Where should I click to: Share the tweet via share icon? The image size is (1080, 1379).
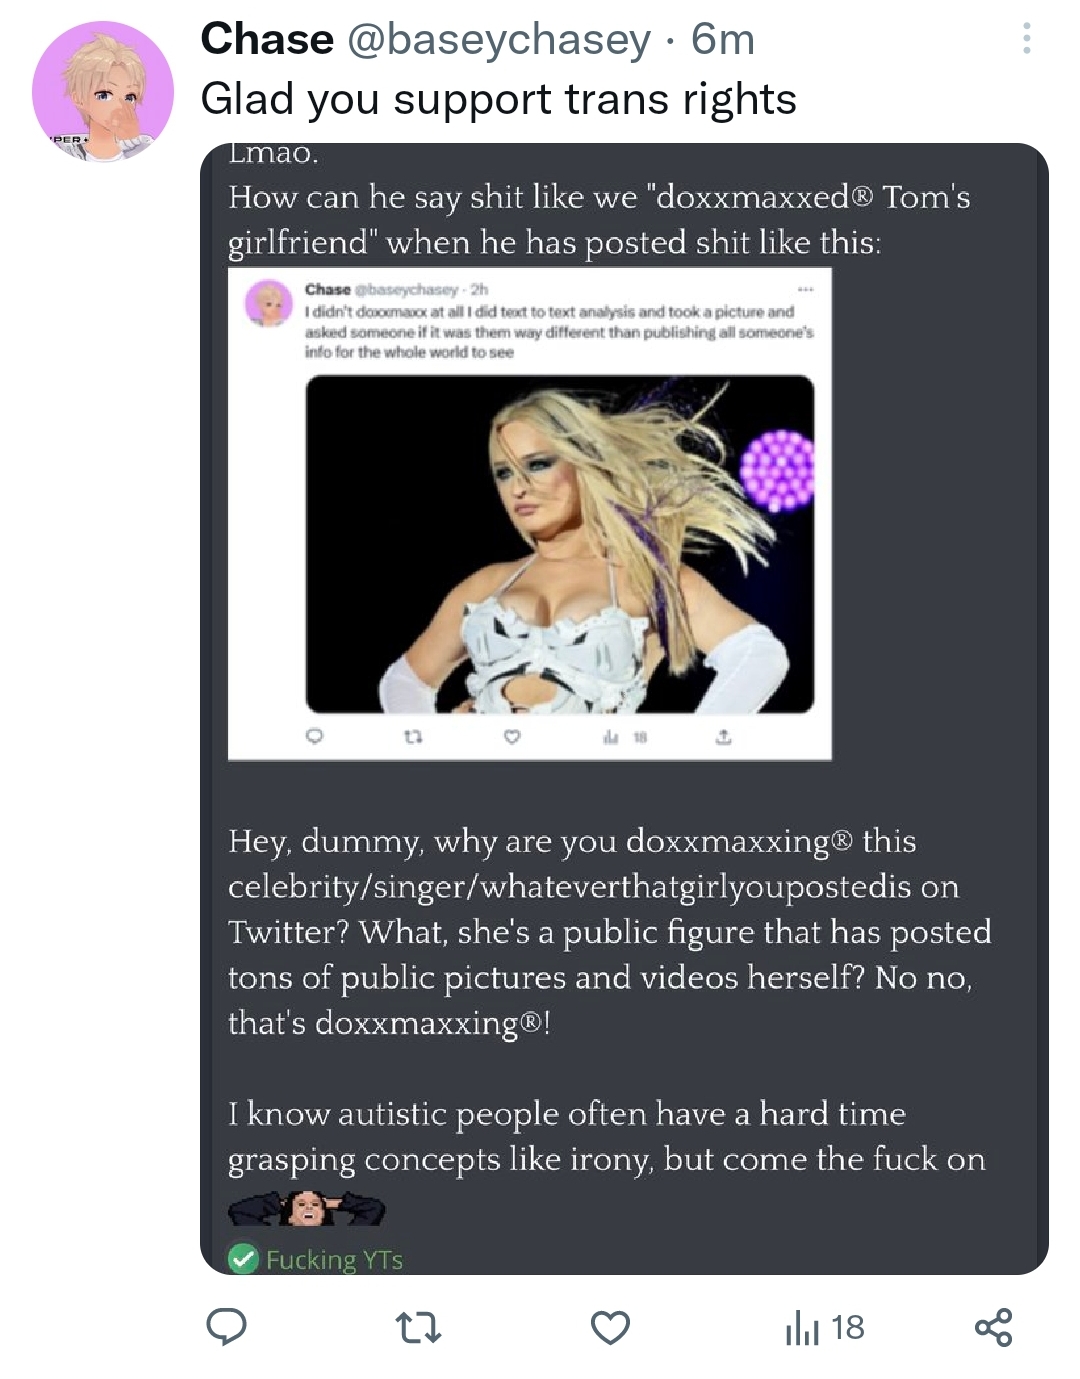tap(993, 1327)
